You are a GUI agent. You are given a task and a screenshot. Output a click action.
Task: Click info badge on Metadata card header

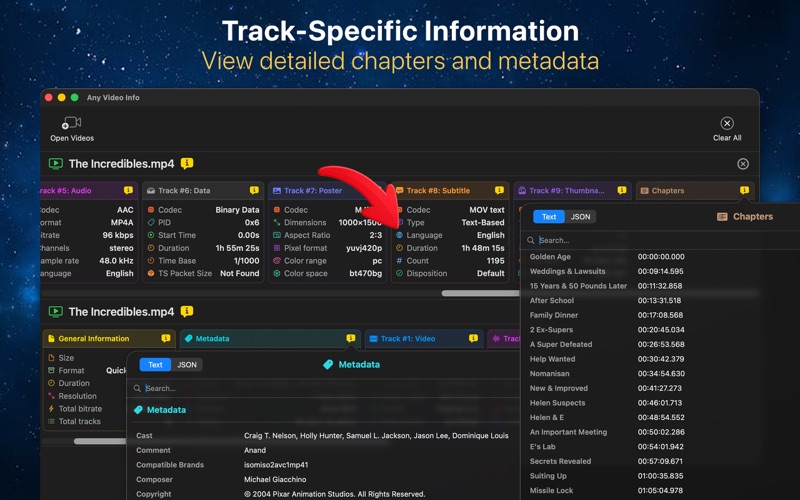tap(351, 338)
